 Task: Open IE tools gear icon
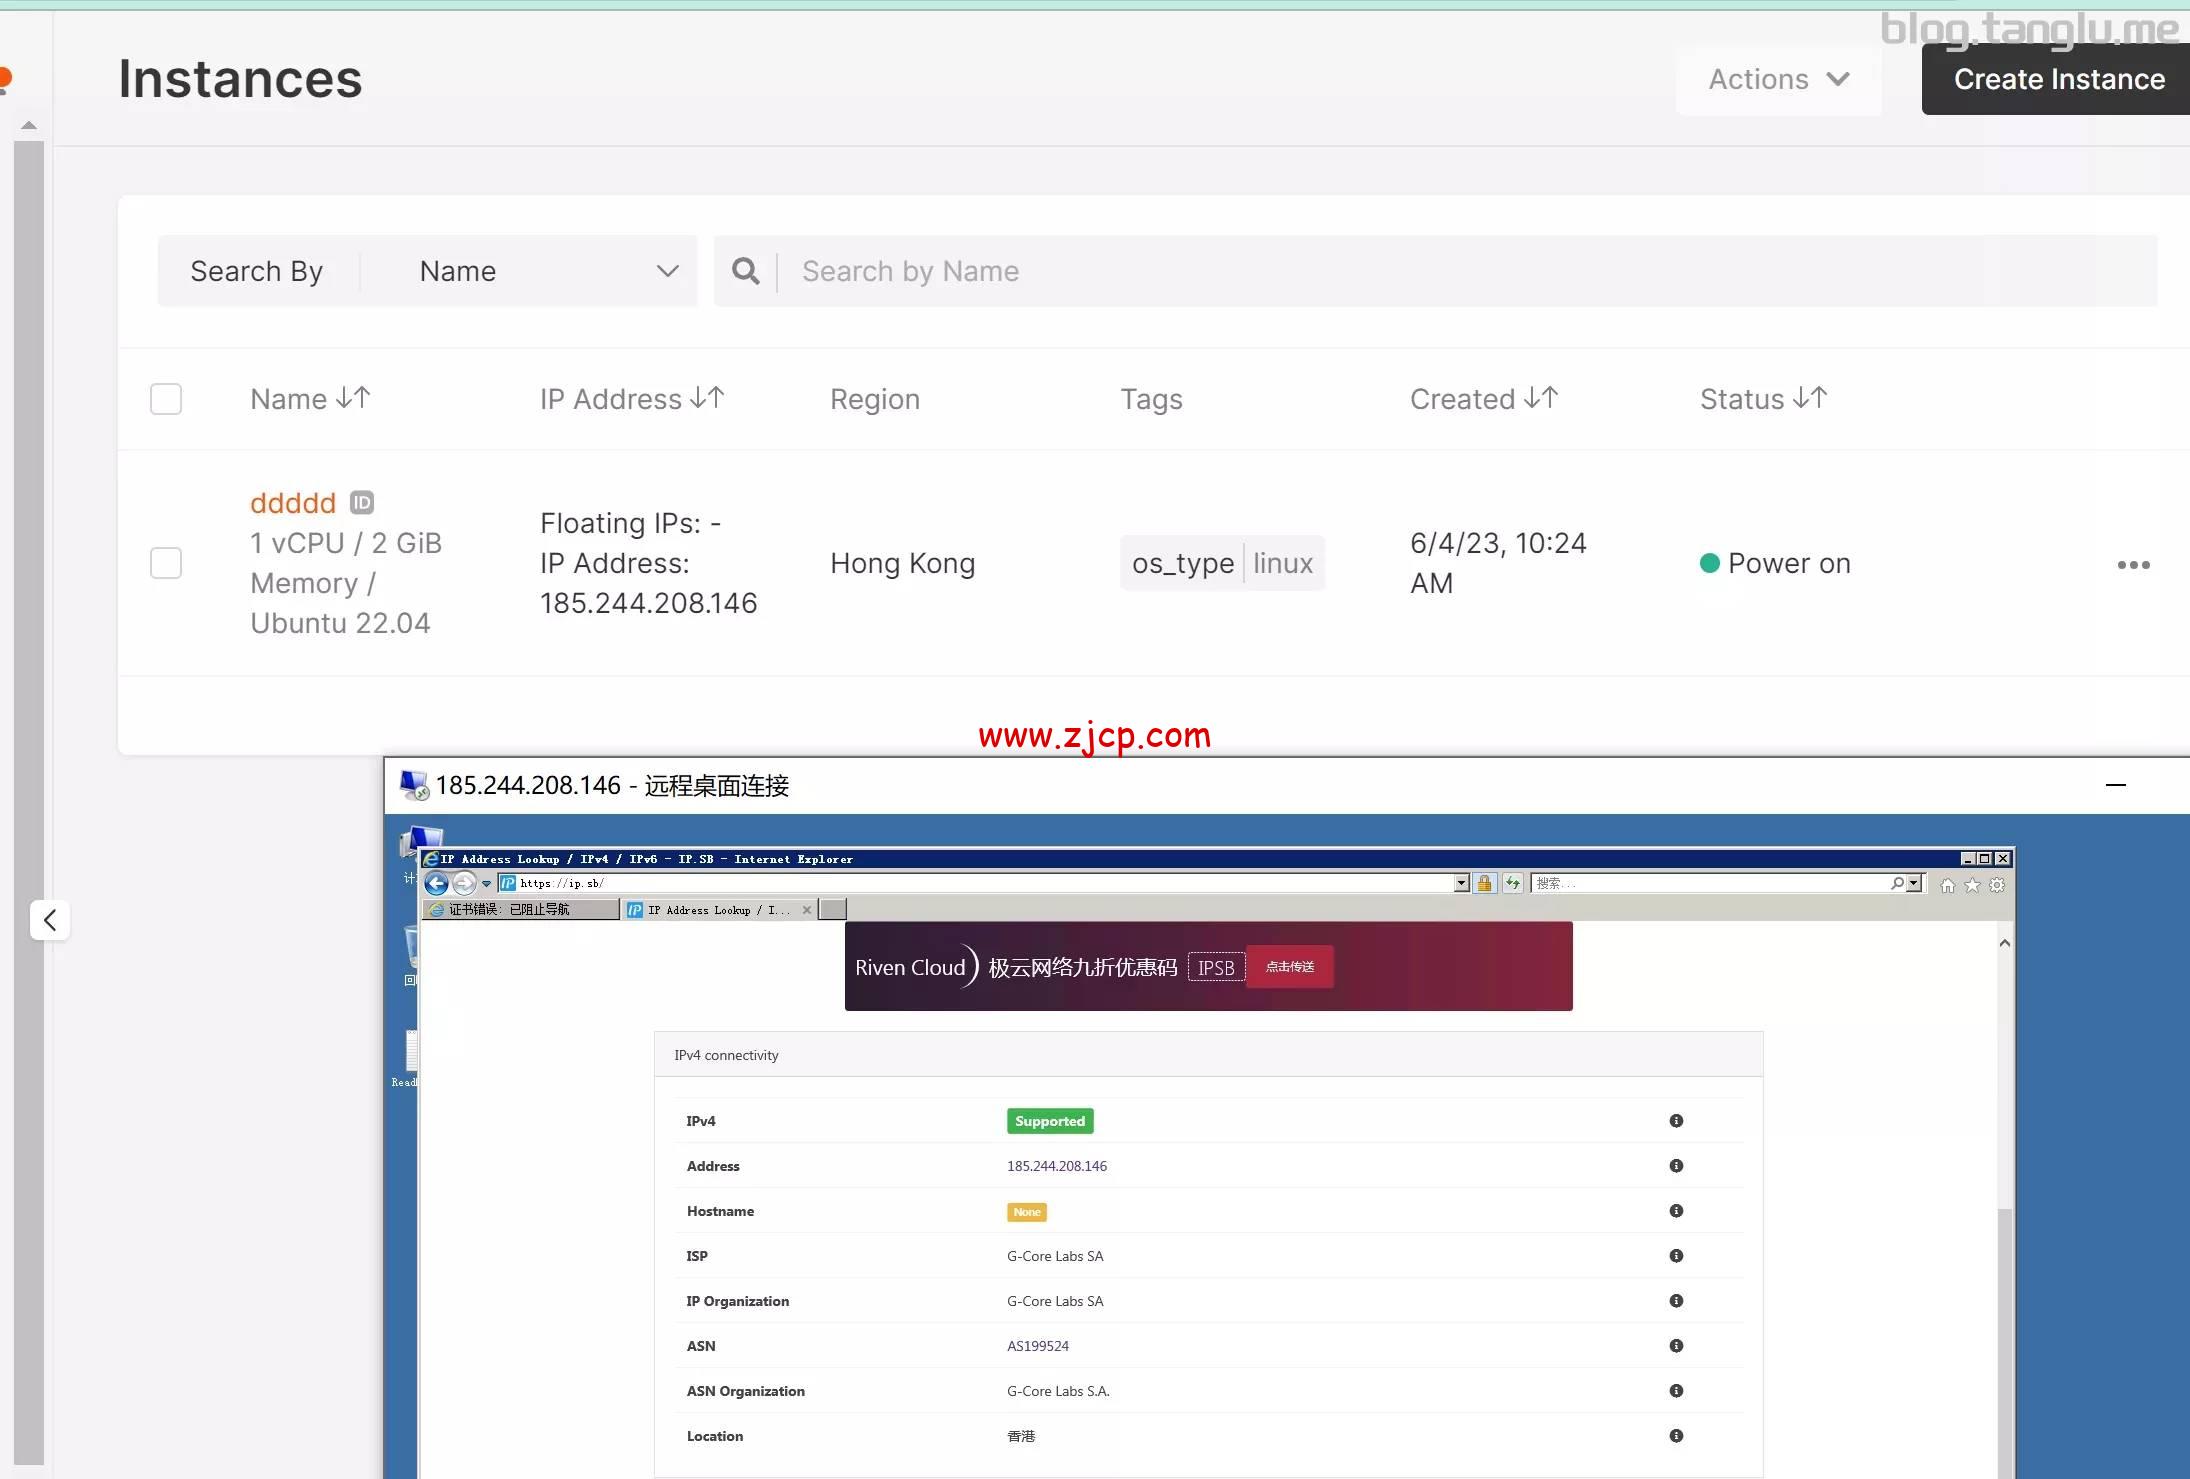pos(1997,885)
